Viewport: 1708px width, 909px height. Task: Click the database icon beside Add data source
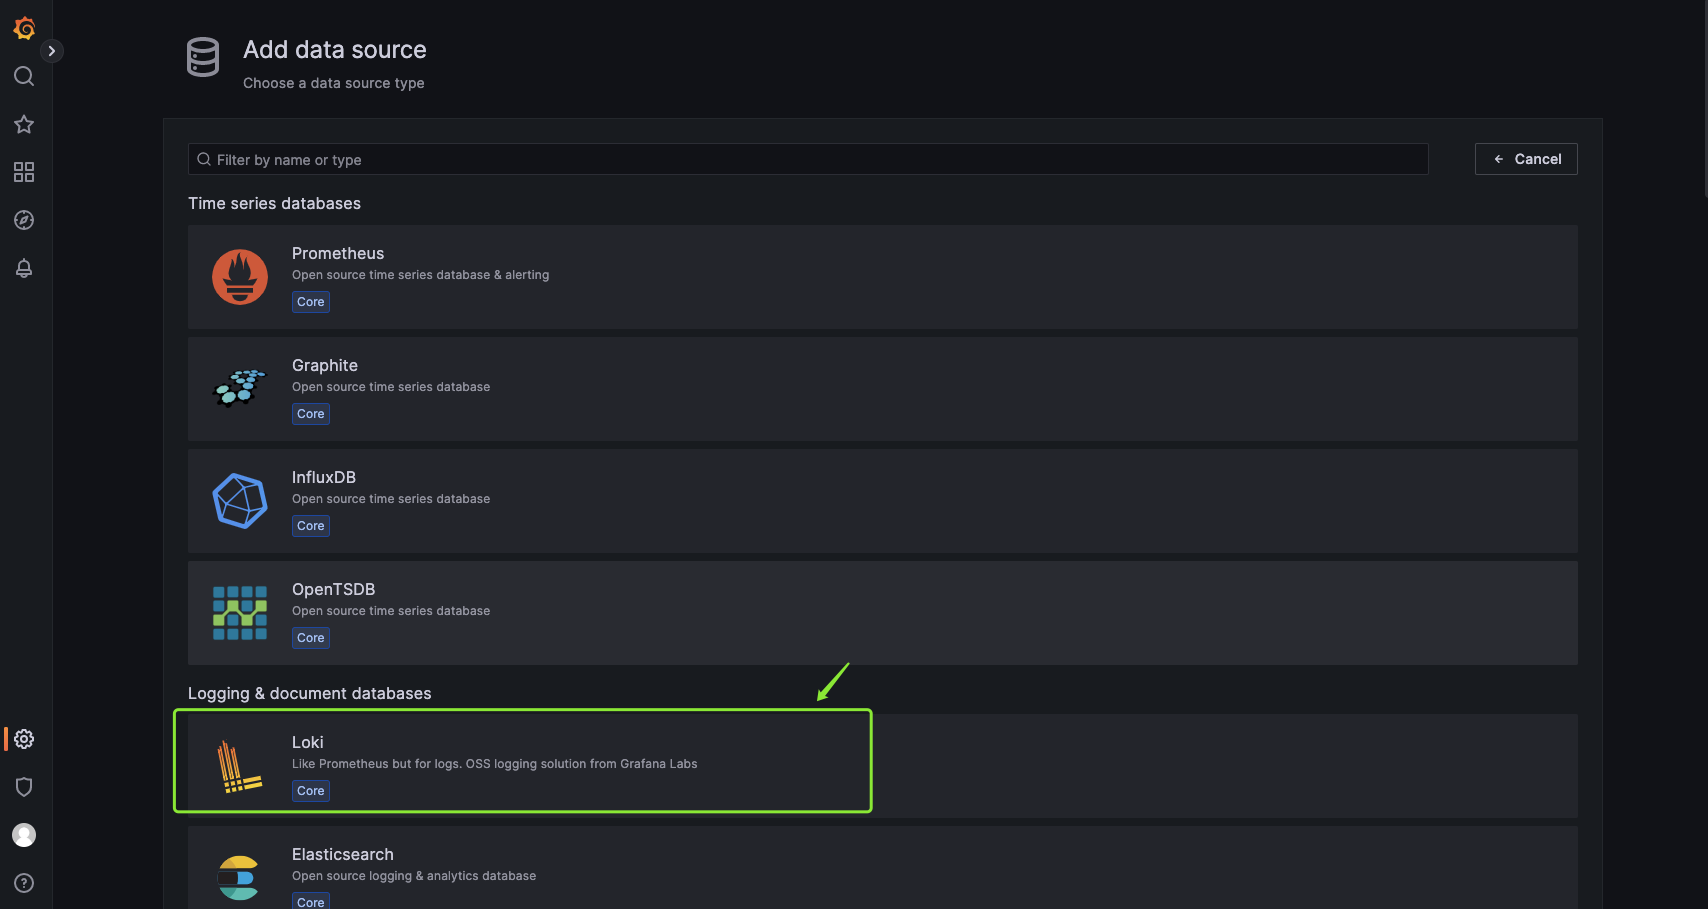pos(203,57)
